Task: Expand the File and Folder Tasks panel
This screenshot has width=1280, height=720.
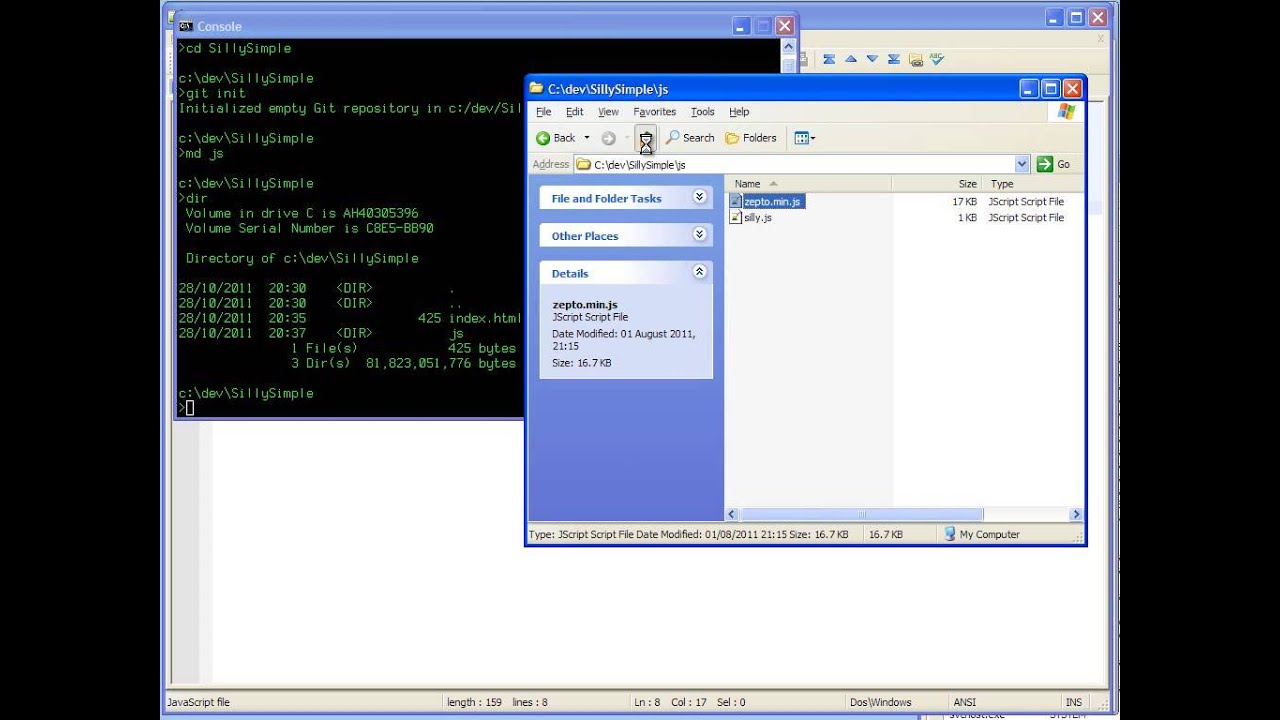Action: click(x=699, y=197)
